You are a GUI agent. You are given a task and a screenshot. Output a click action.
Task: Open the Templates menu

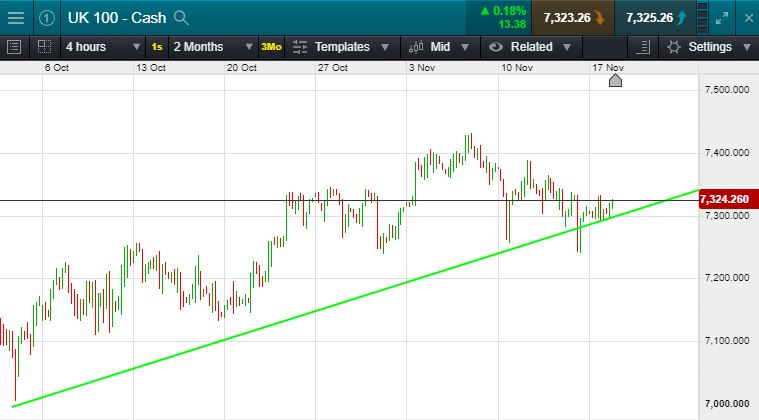click(x=341, y=47)
